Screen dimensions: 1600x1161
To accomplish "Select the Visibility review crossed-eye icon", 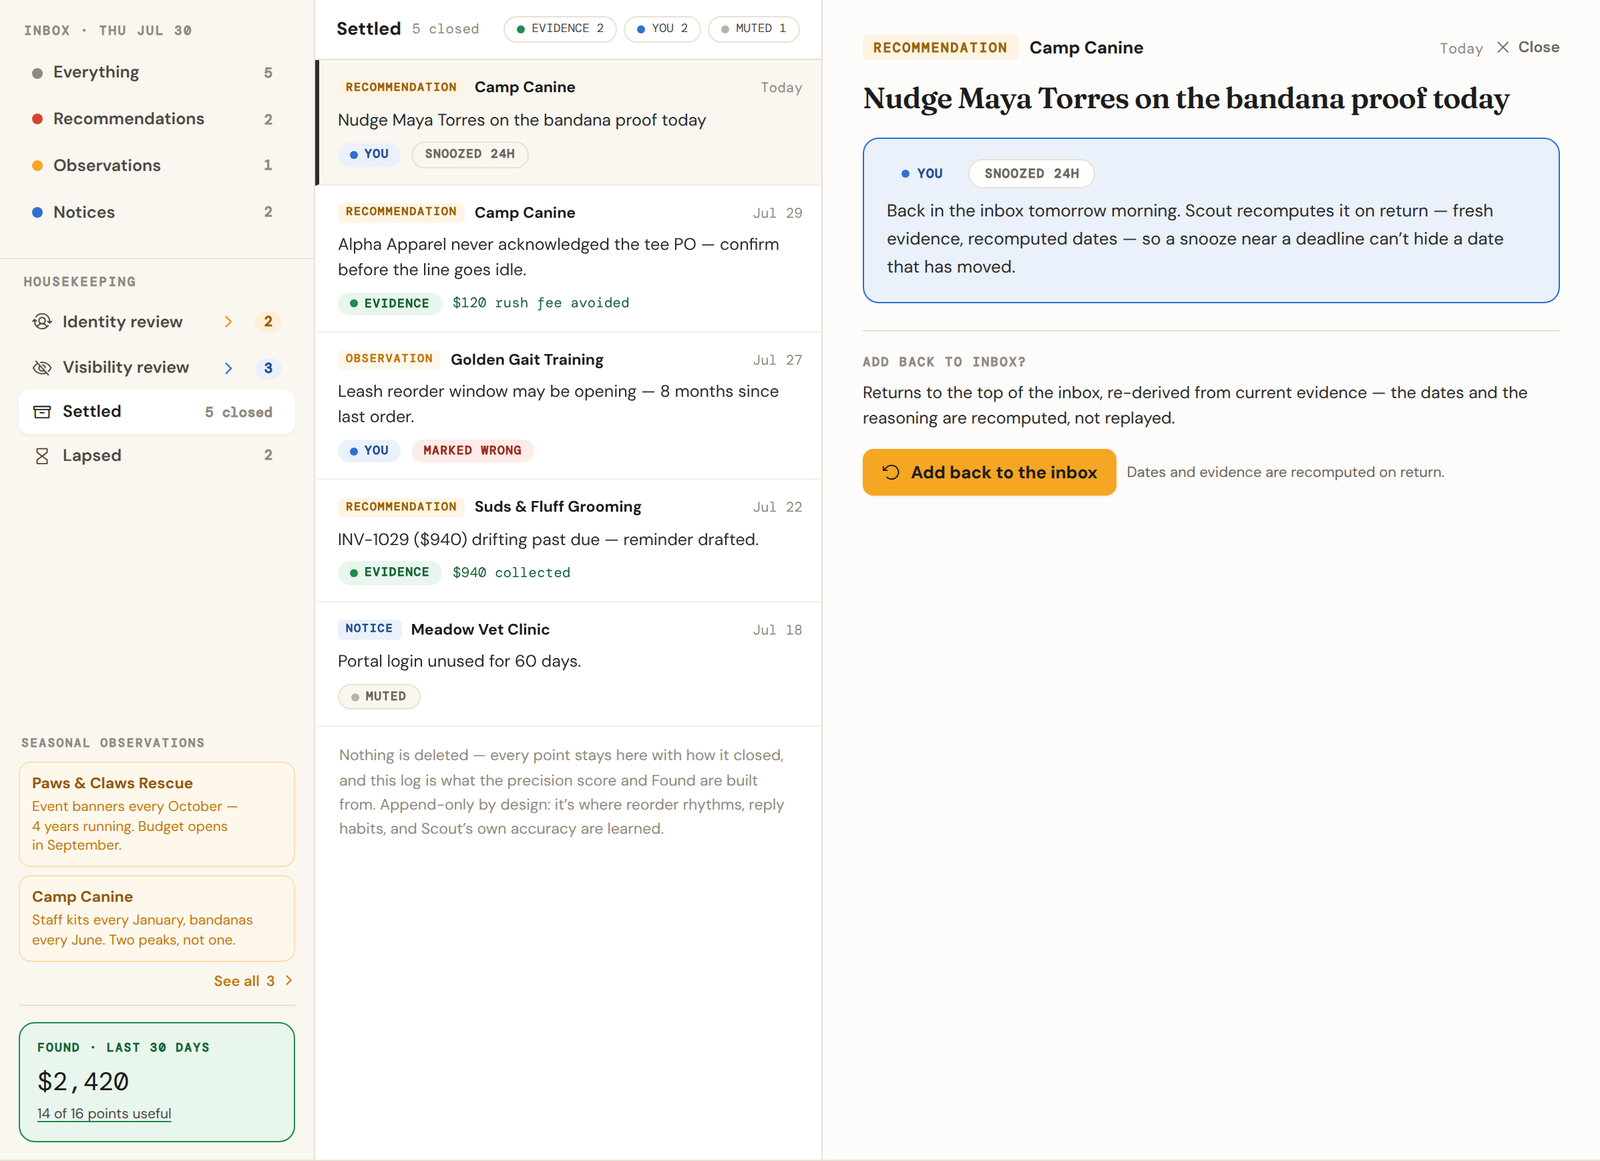I will click(x=42, y=368).
